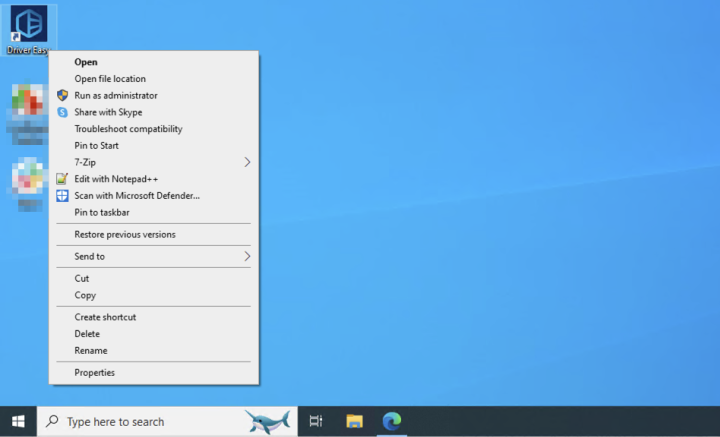Select Pin to taskbar option
Viewport: 720px width, 437px height.
[x=102, y=212]
